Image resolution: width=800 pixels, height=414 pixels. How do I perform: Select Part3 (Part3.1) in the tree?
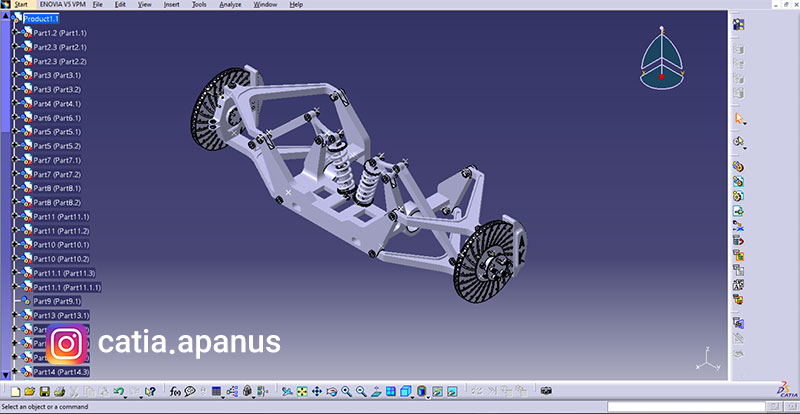point(57,76)
